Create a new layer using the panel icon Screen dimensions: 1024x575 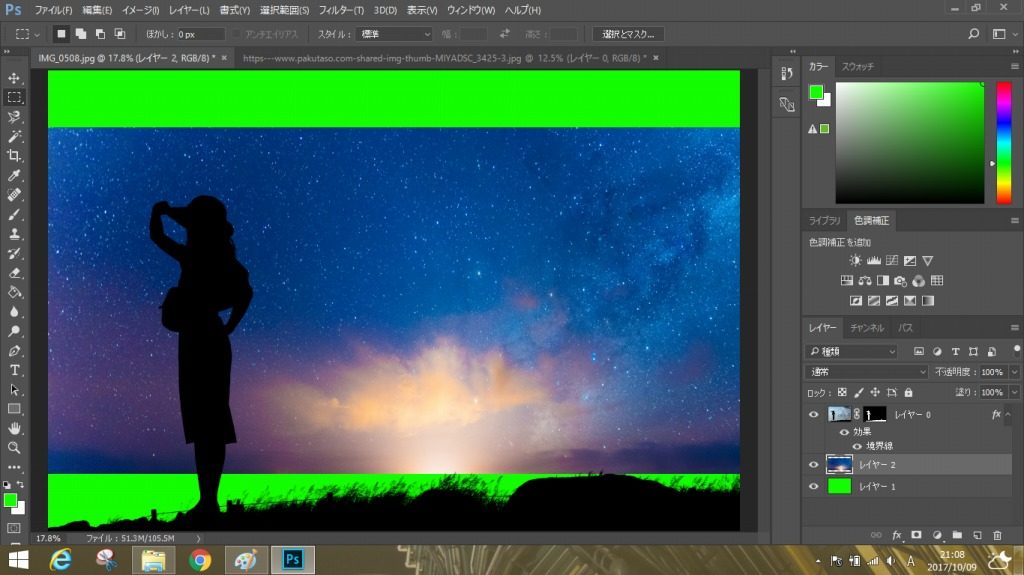pyautogui.click(x=979, y=535)
